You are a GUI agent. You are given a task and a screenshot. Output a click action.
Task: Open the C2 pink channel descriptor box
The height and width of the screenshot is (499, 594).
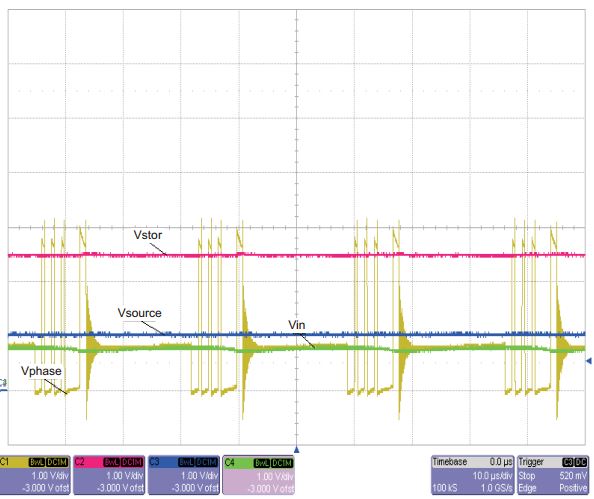point(109,475)
